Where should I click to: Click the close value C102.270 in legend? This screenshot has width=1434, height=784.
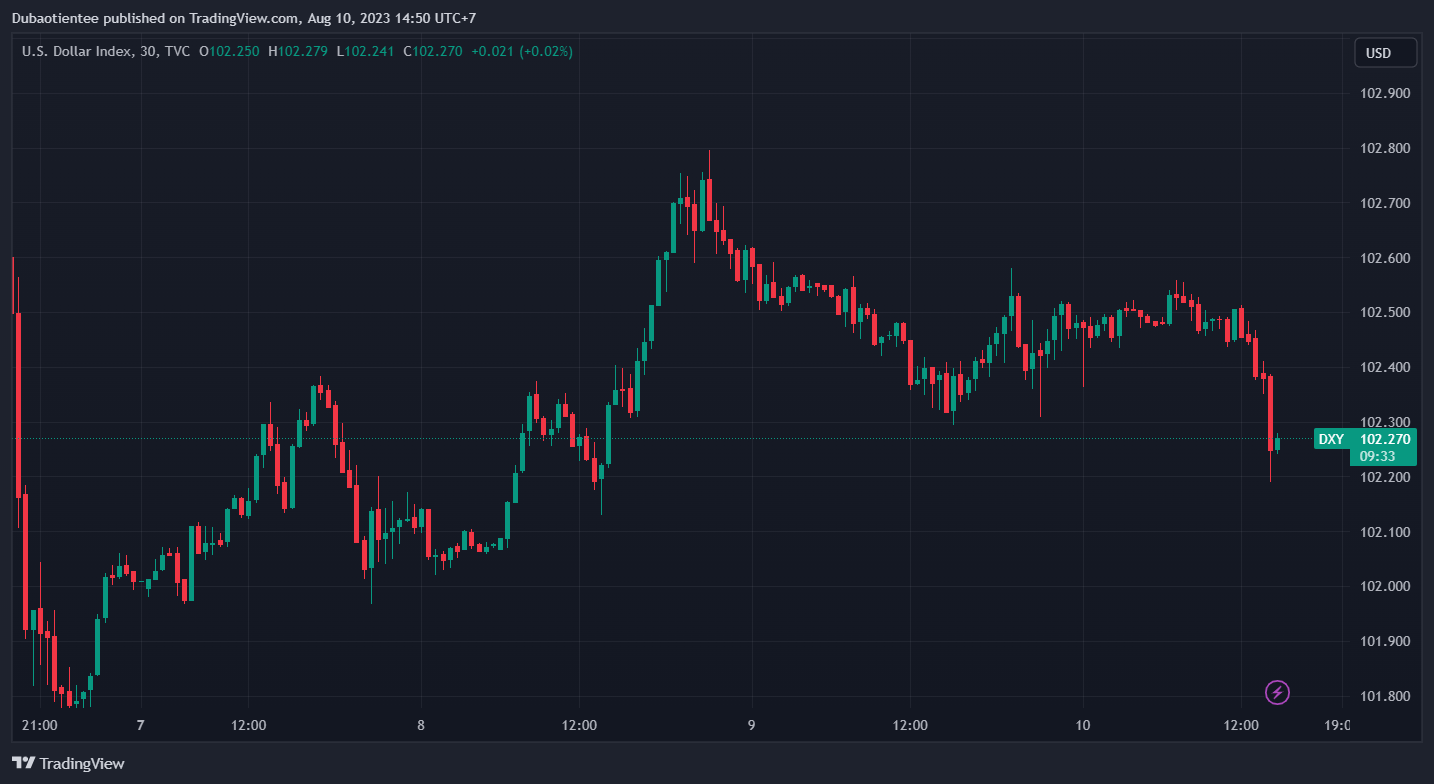coord(433,51)
